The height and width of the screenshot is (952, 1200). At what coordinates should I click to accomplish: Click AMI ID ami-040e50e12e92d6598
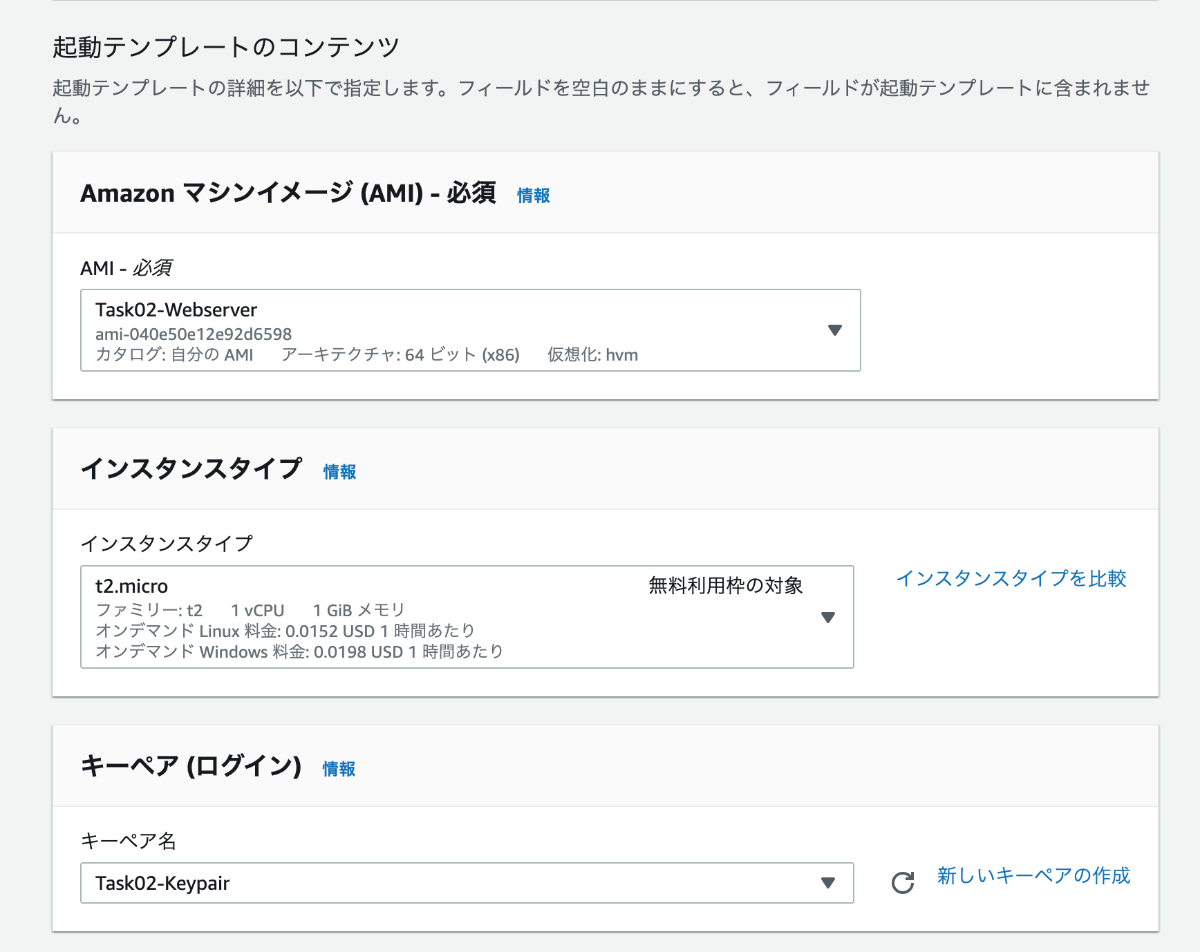coord(194,333)
